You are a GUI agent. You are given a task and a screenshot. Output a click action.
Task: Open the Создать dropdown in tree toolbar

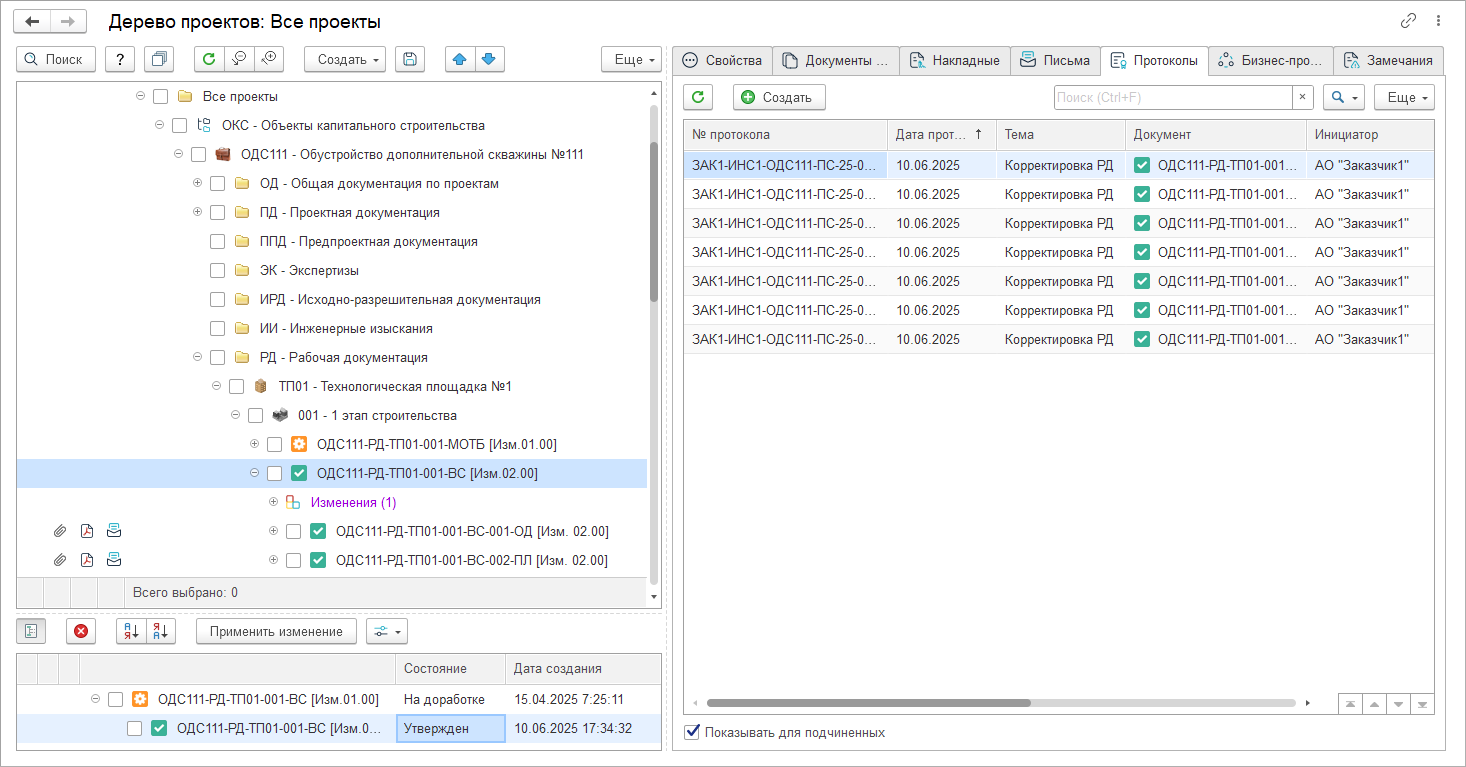point(344,60)
